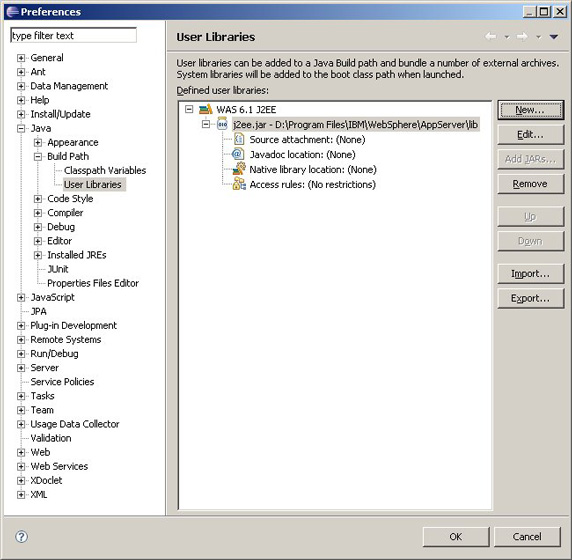Click the New... button

coord(530,110)
